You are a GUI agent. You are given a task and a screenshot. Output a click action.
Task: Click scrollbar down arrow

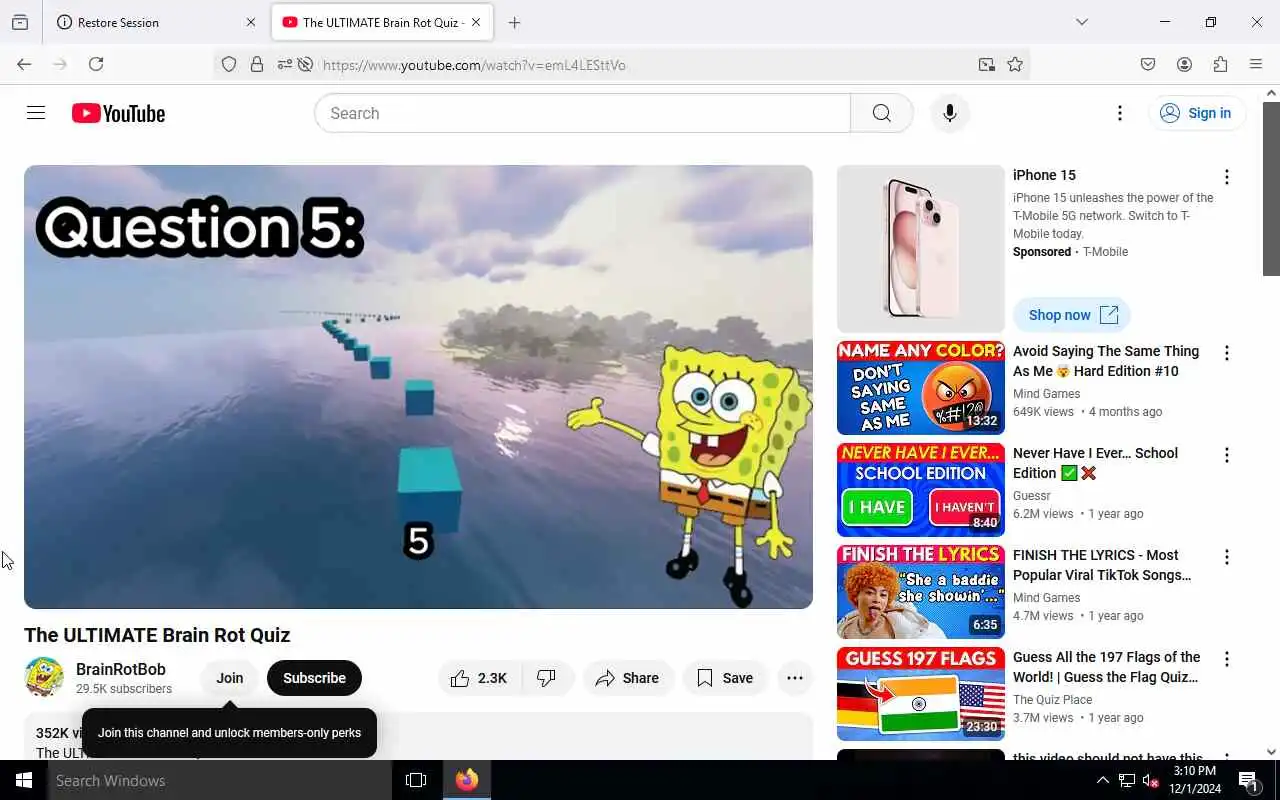pos(1271,752)
